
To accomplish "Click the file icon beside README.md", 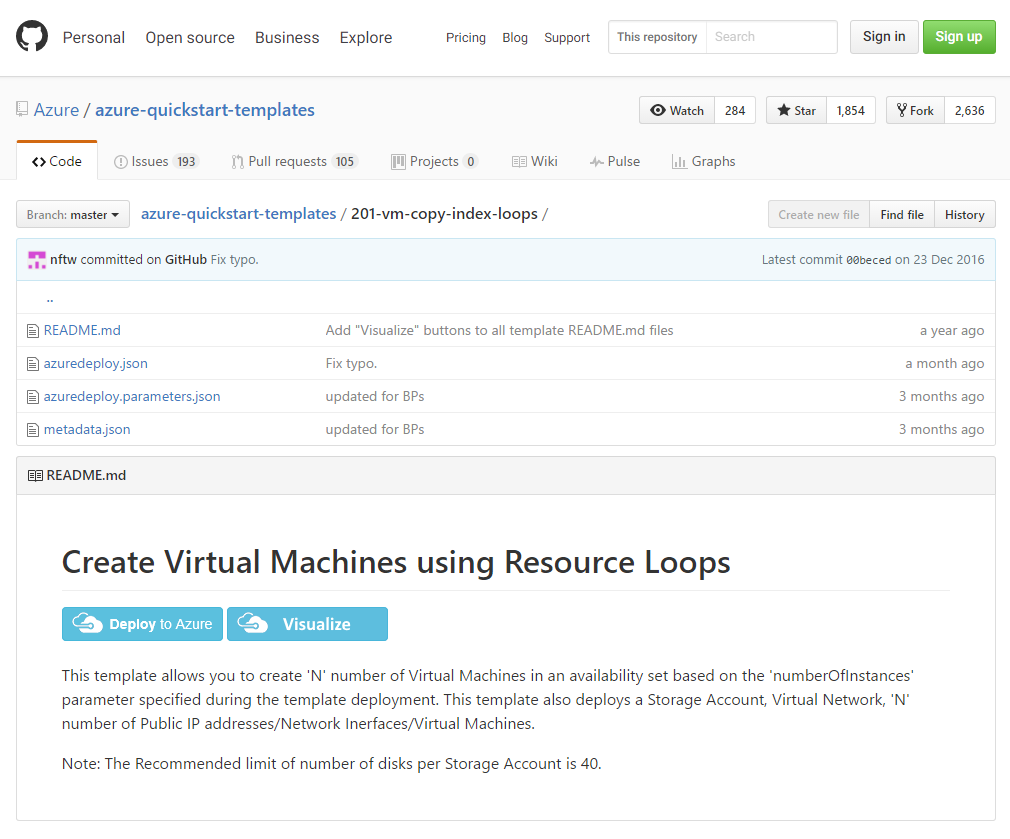I will pyautogui.click(x=33, y=331).
